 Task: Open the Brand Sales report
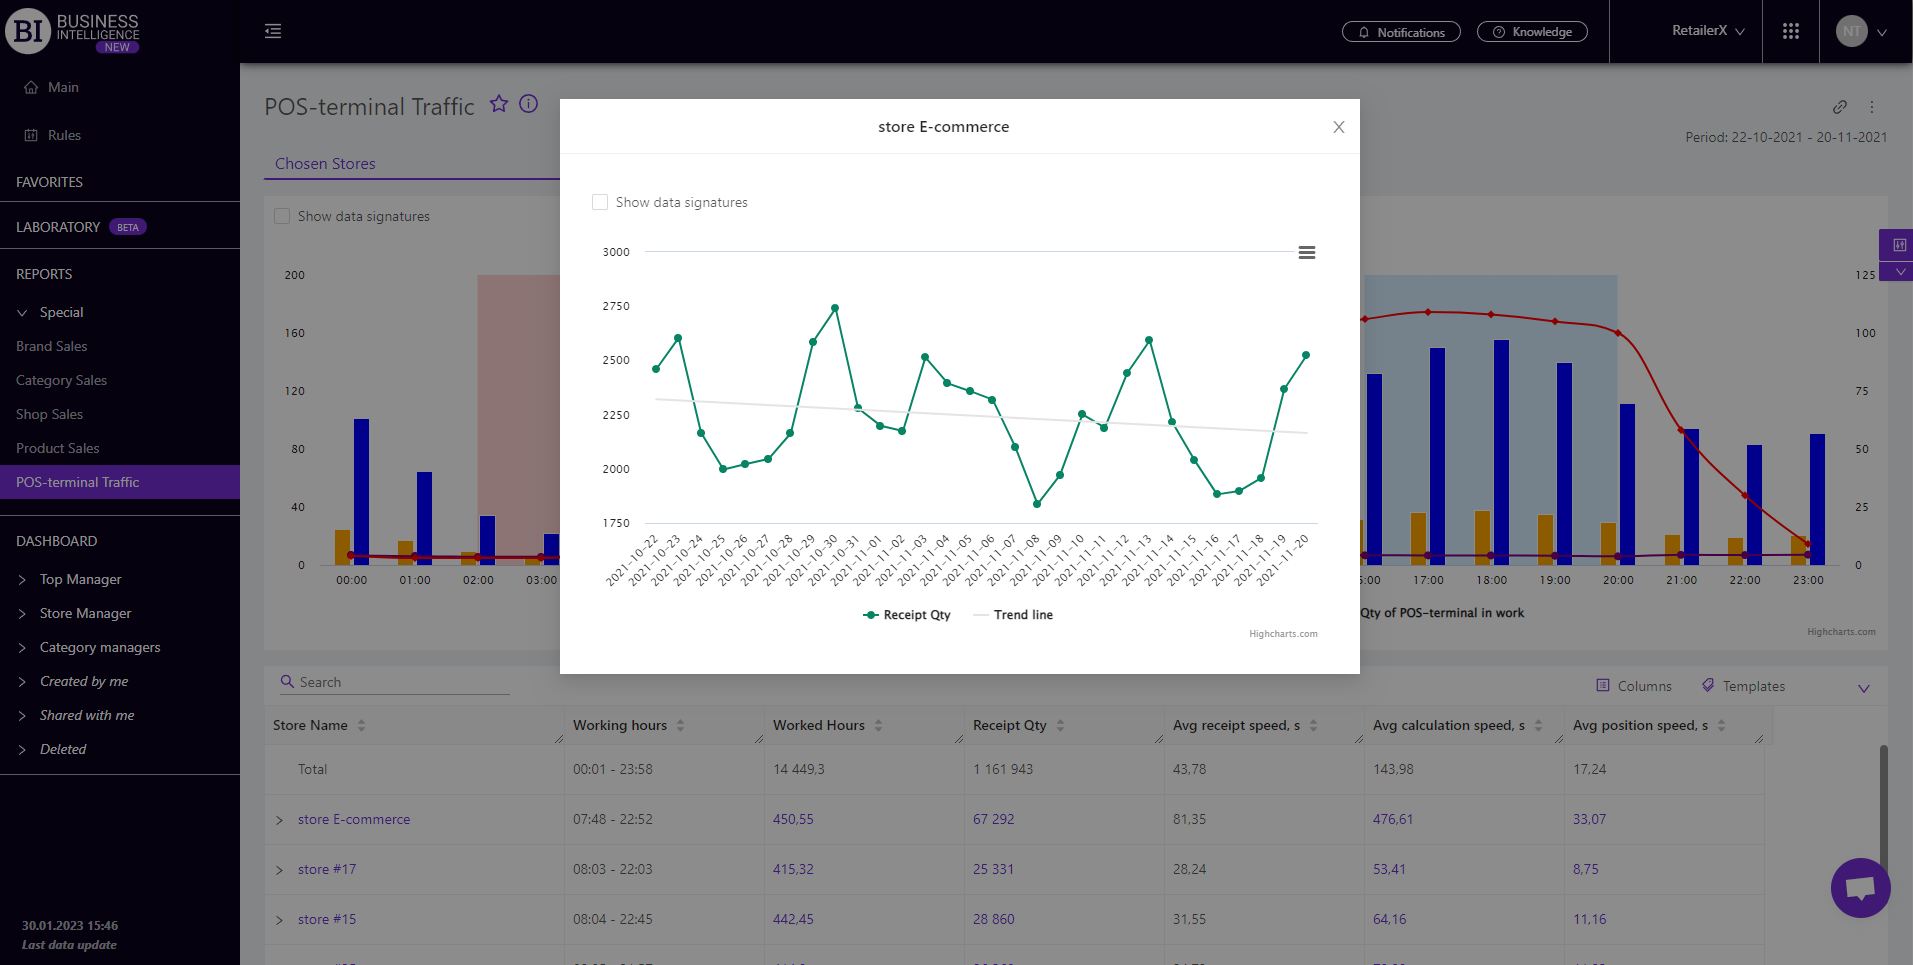(x=52, y=346)
